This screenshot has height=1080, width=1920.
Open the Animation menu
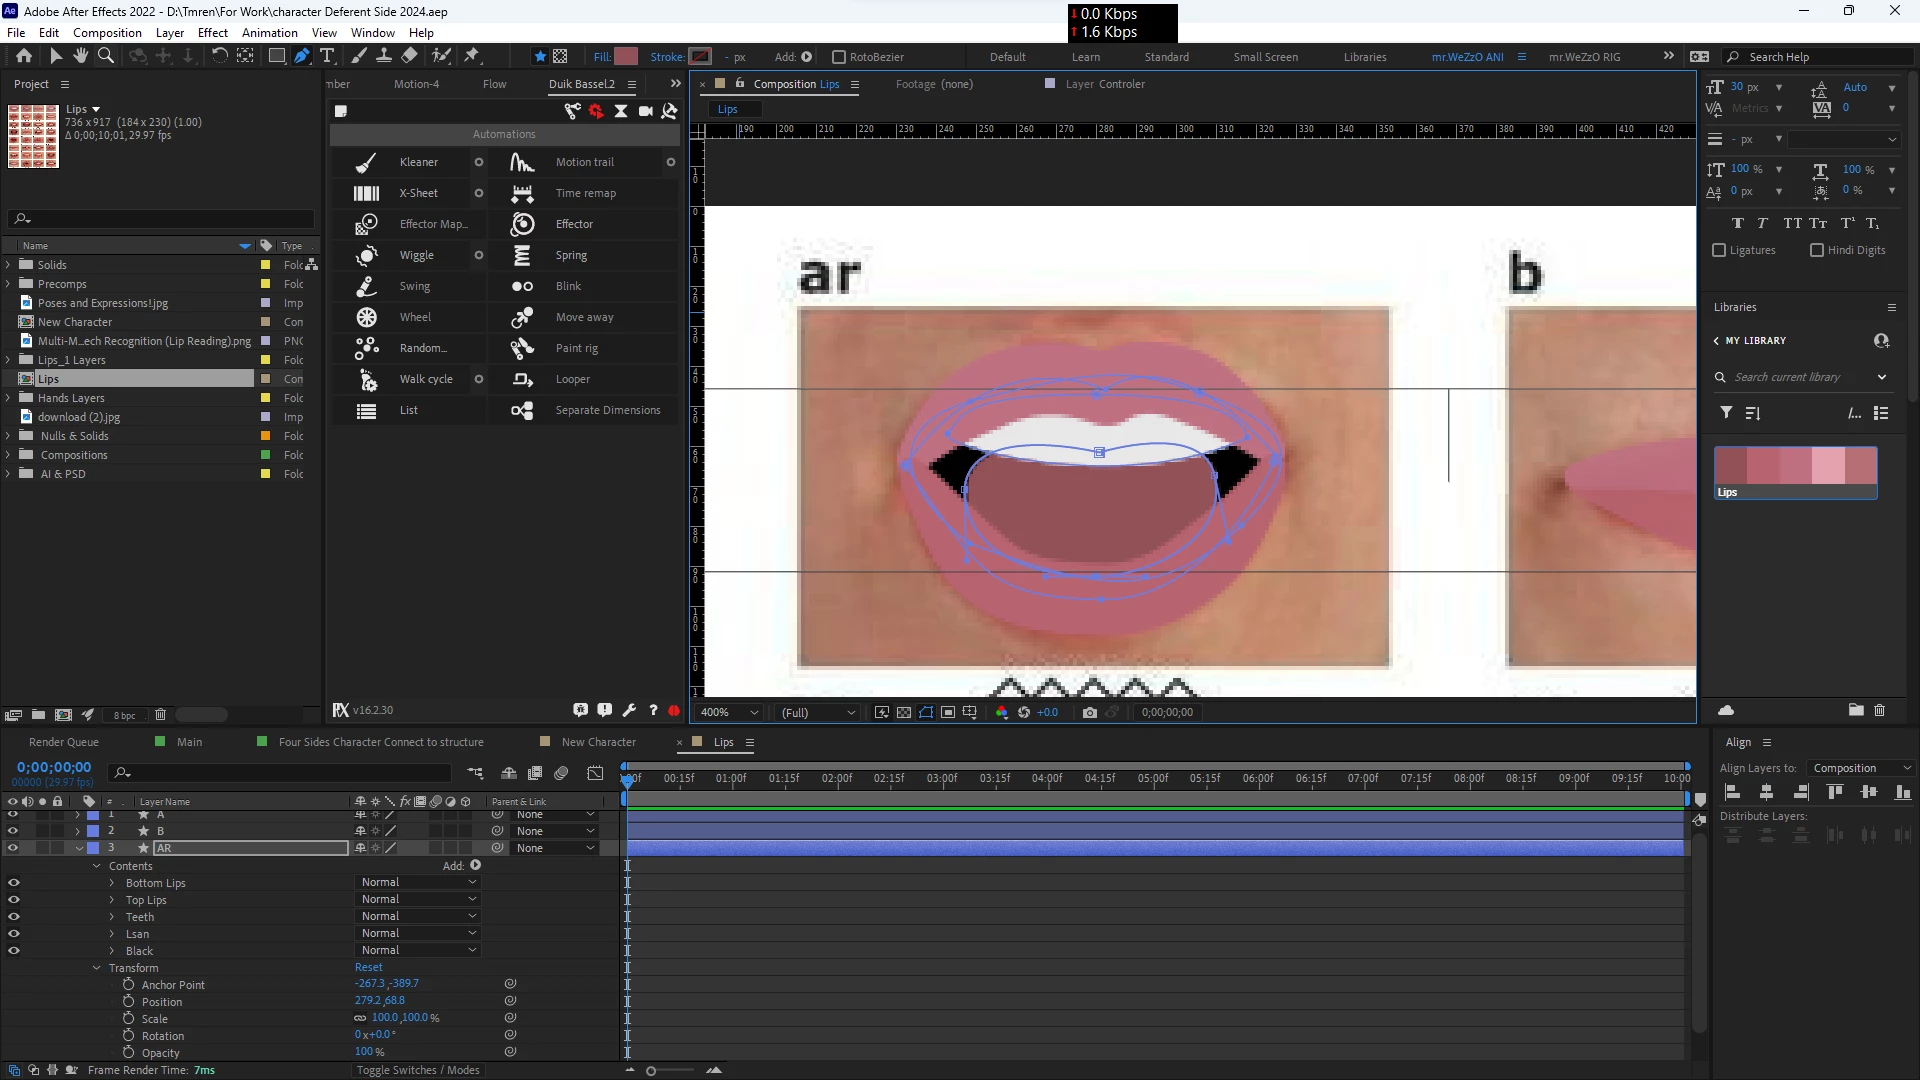point(269,33)
